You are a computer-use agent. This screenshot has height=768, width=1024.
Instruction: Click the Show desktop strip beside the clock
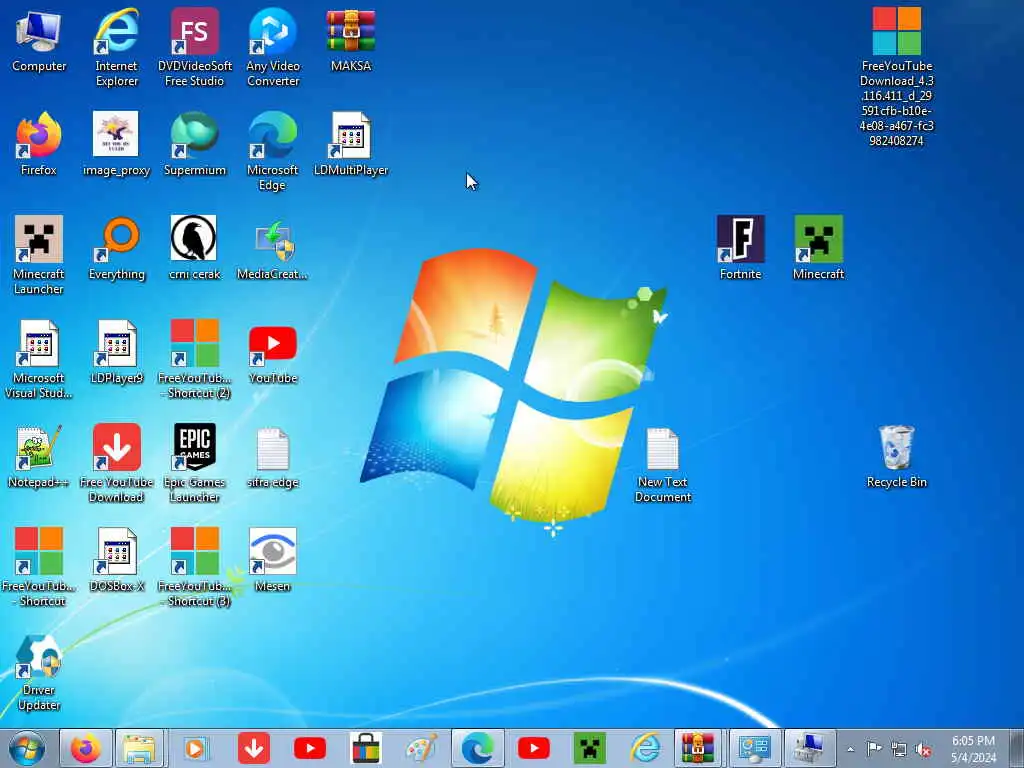pos(1017,748)
